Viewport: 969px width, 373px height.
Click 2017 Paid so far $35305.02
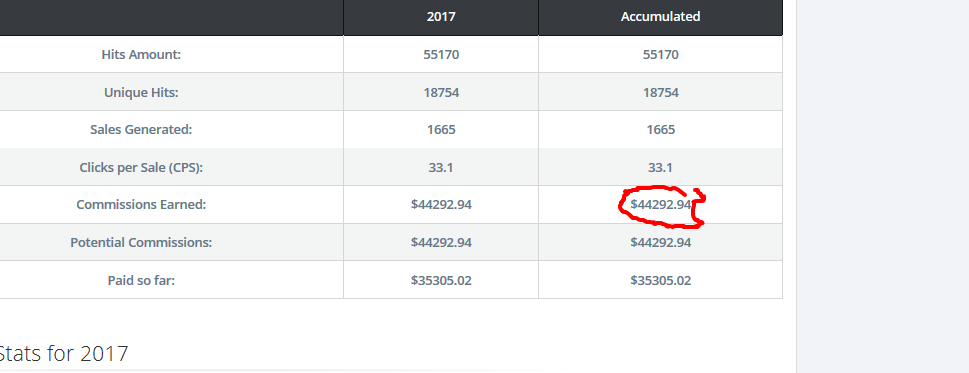pyautogui.click(x=441, y=280)
